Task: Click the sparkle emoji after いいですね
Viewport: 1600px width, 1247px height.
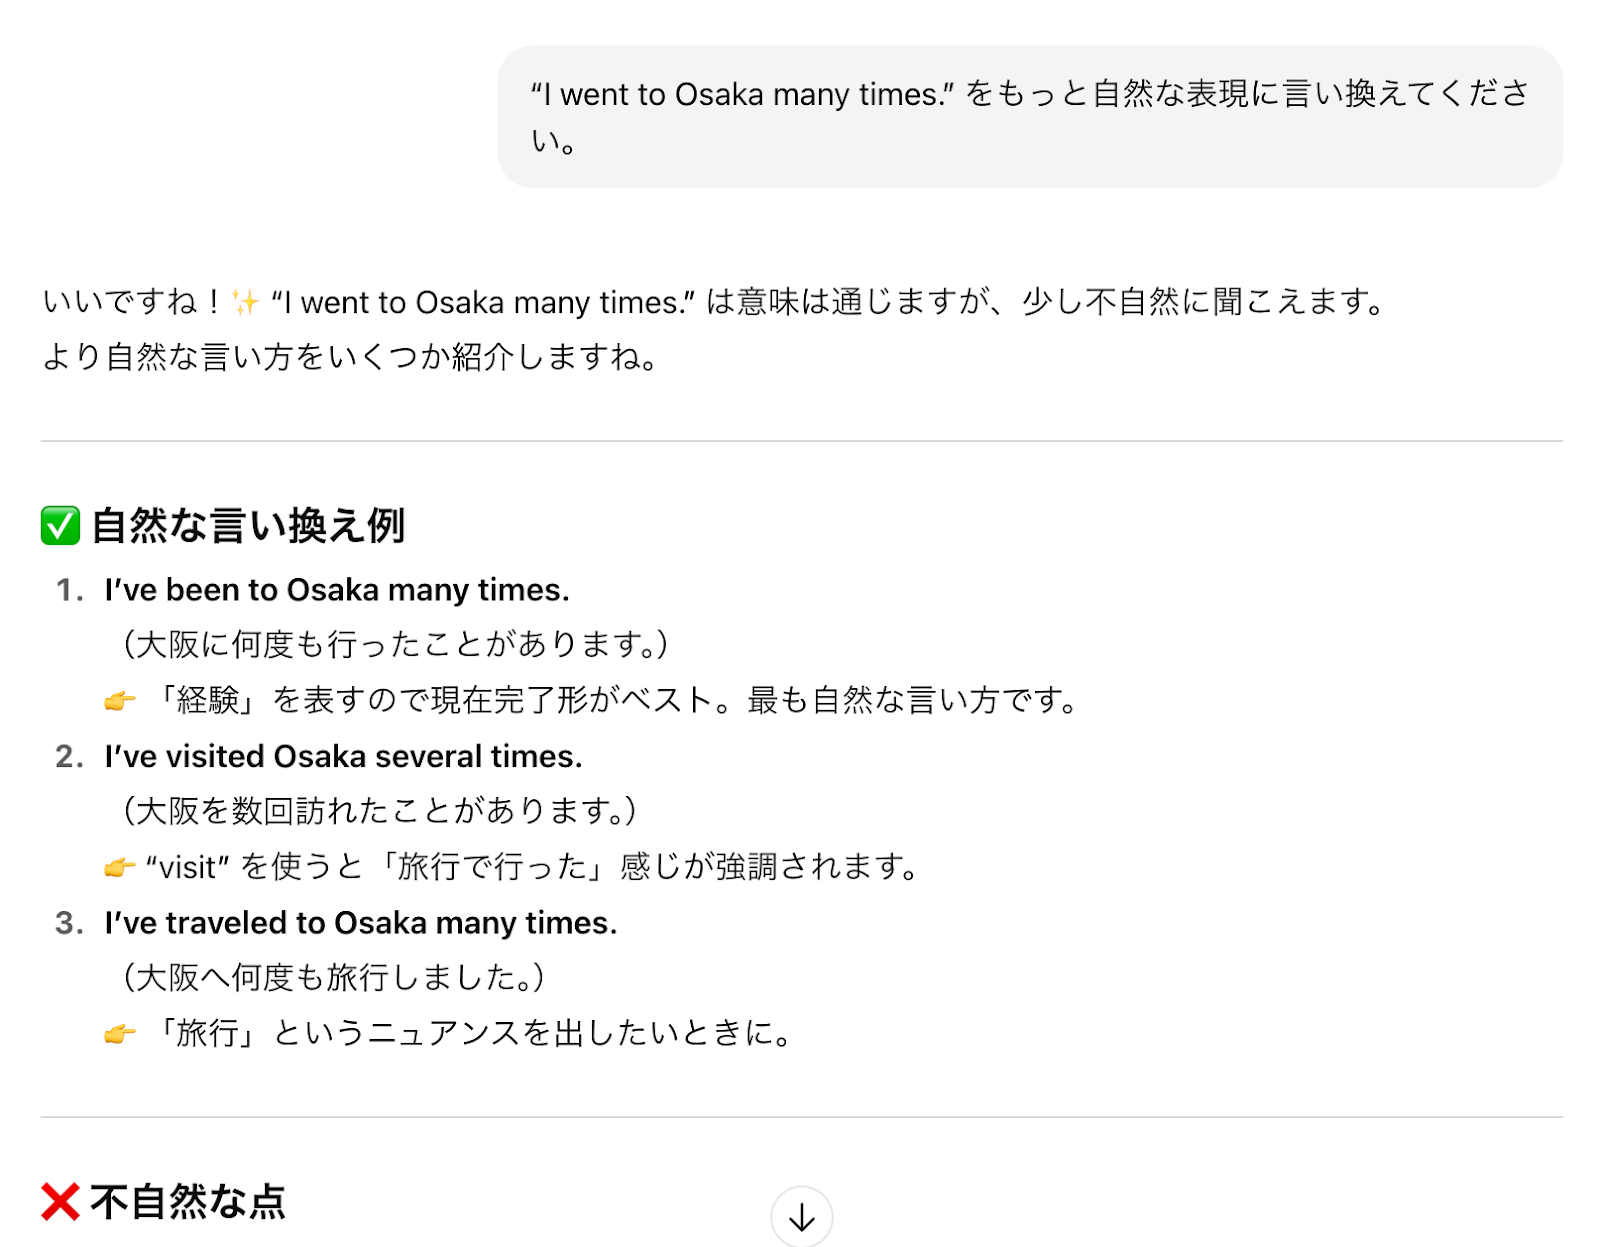Action: point(245,302)
